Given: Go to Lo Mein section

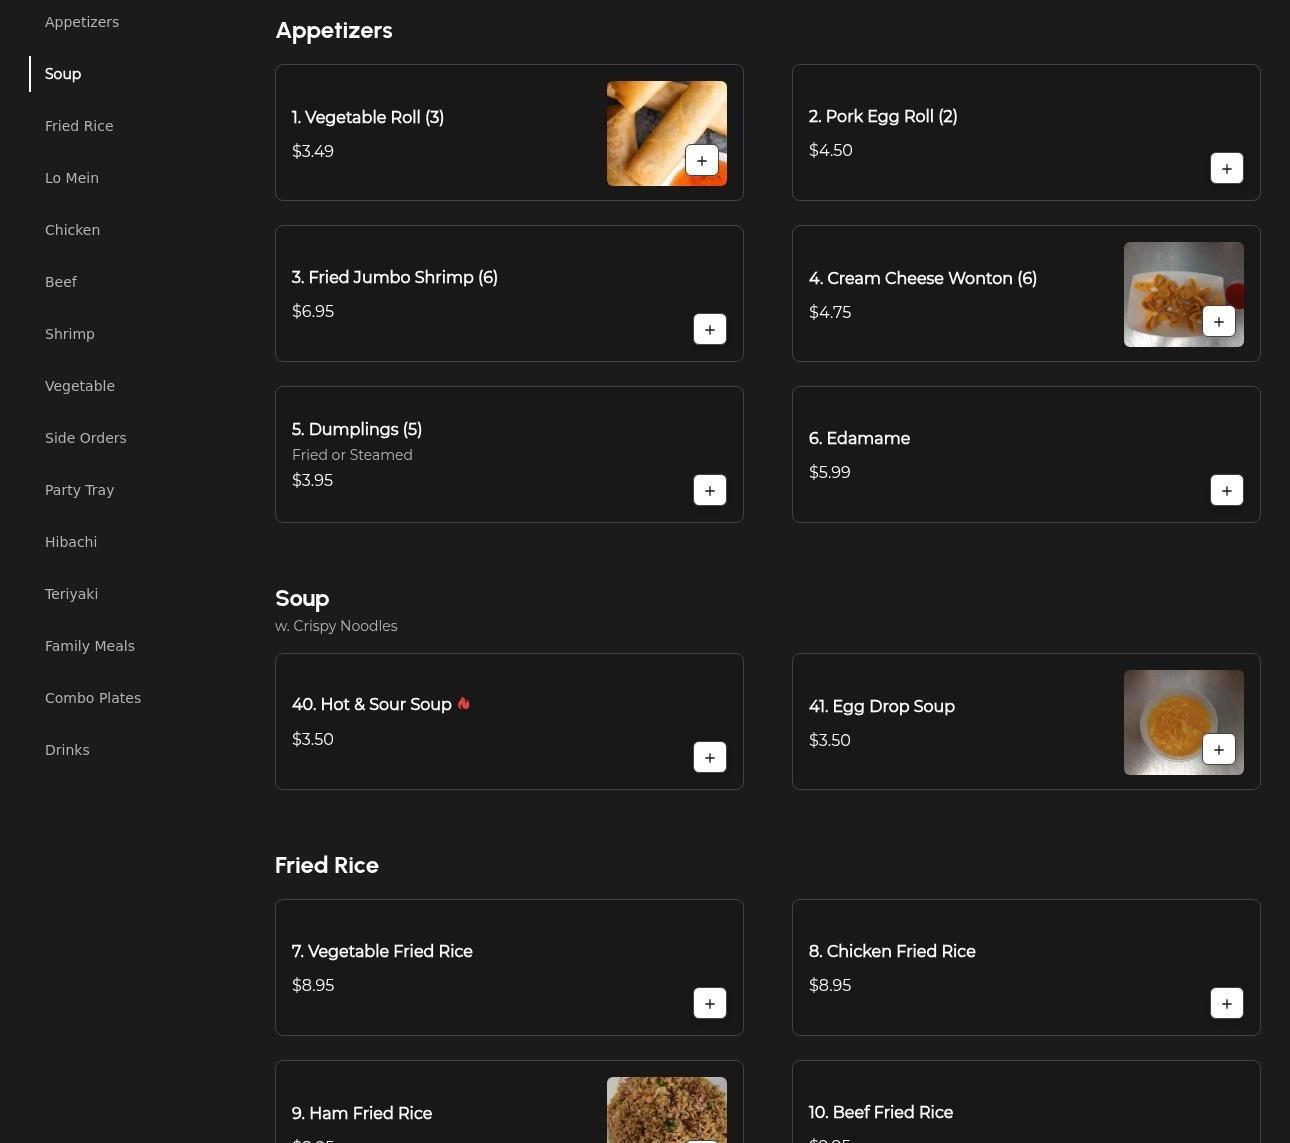Looking at the screenshot, I should (72, 178).
